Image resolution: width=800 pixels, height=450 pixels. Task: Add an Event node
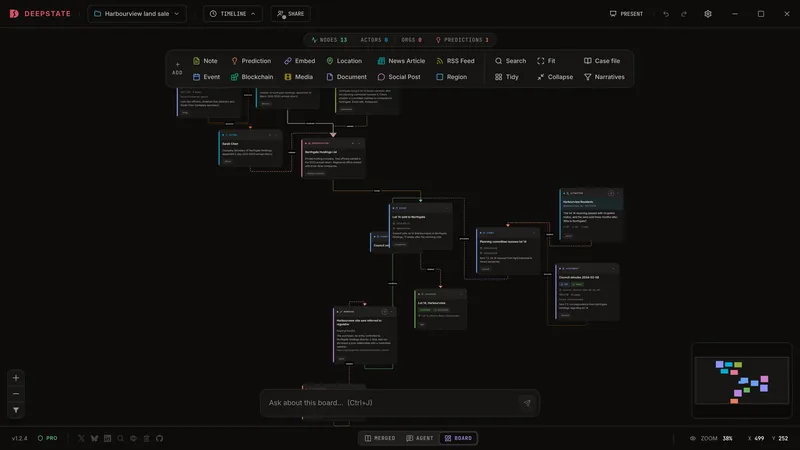(x=206, y=77)
